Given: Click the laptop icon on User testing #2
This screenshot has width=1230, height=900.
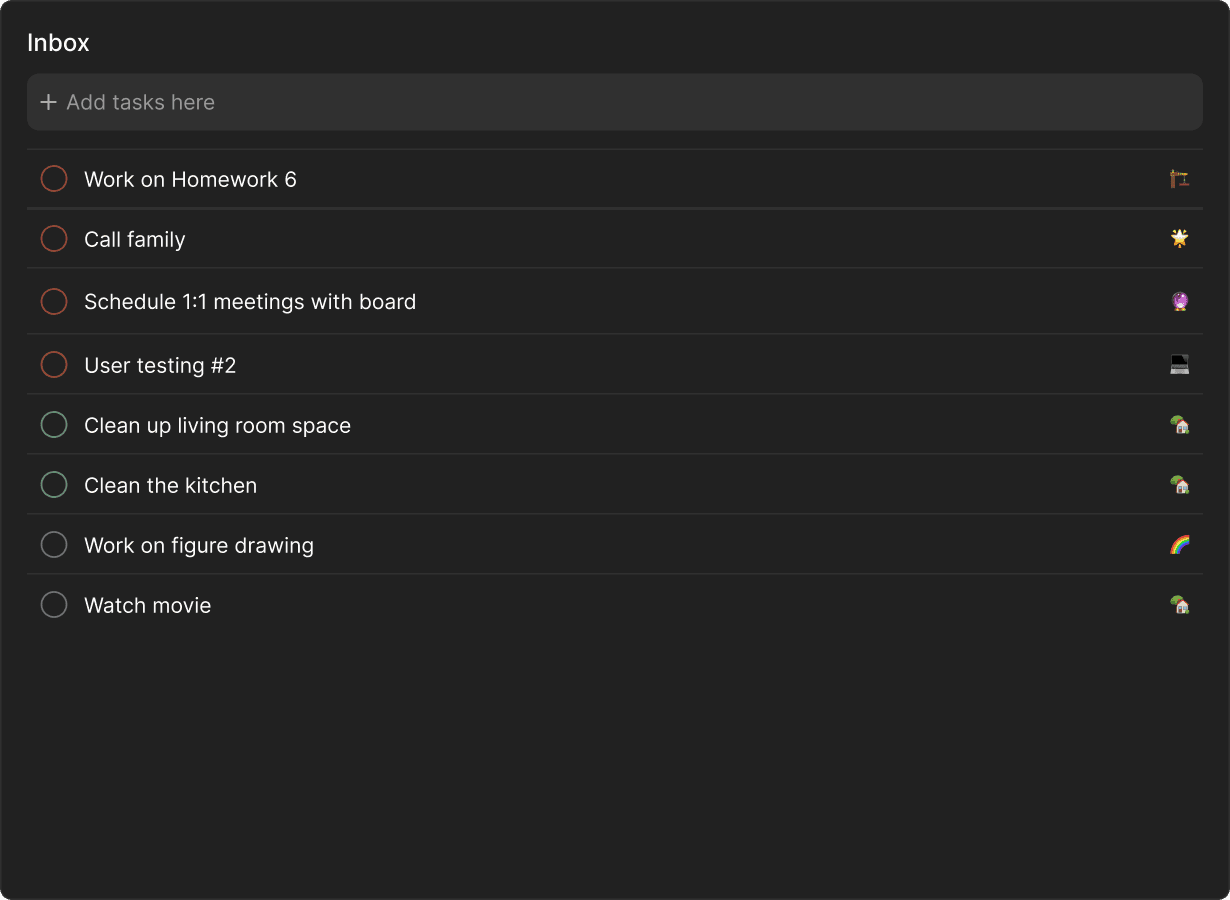Looking at the screenshot, I should 1180,365.
